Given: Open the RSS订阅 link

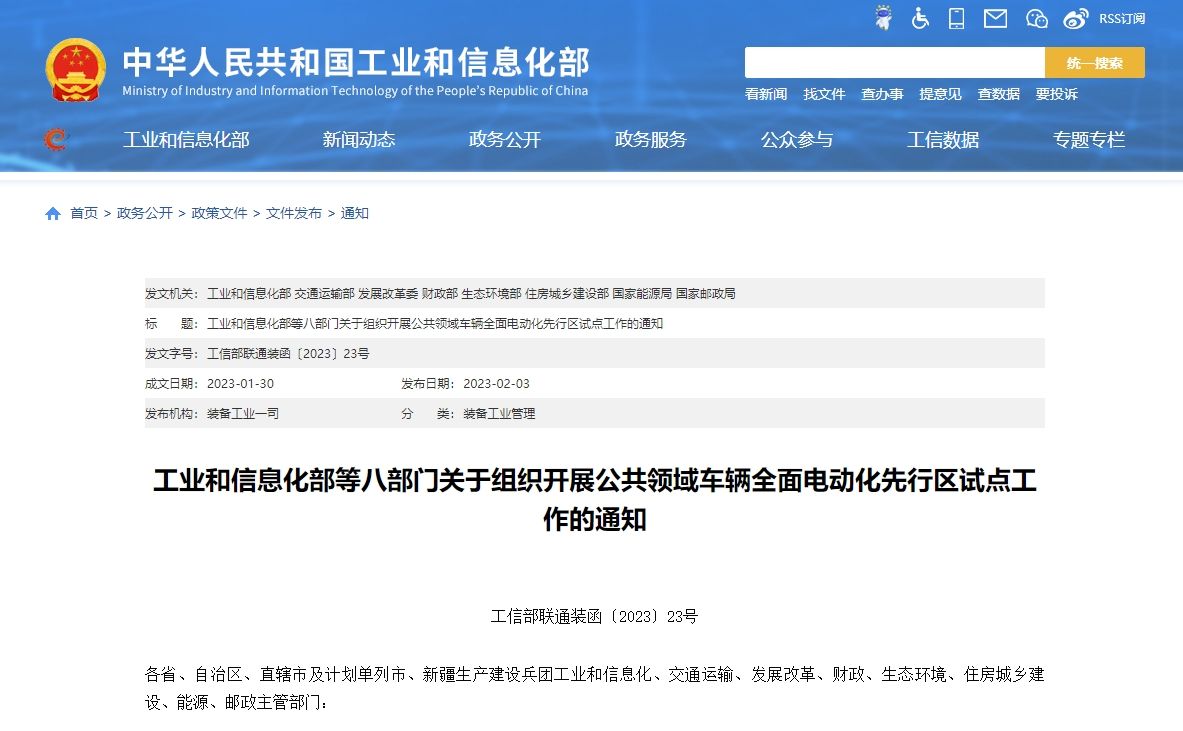Looking at the screenshot, I should pyautogui.click(x=1122, y=18).
